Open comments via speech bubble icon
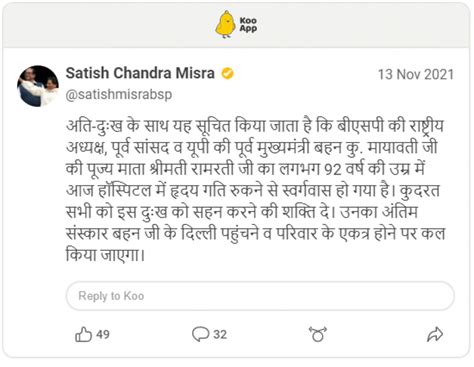This screenshot has width=474, height=367. click(x=201, y=334)
